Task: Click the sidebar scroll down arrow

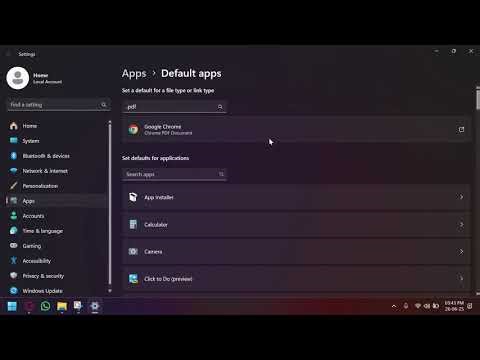Action: click(x=110, y=291)
